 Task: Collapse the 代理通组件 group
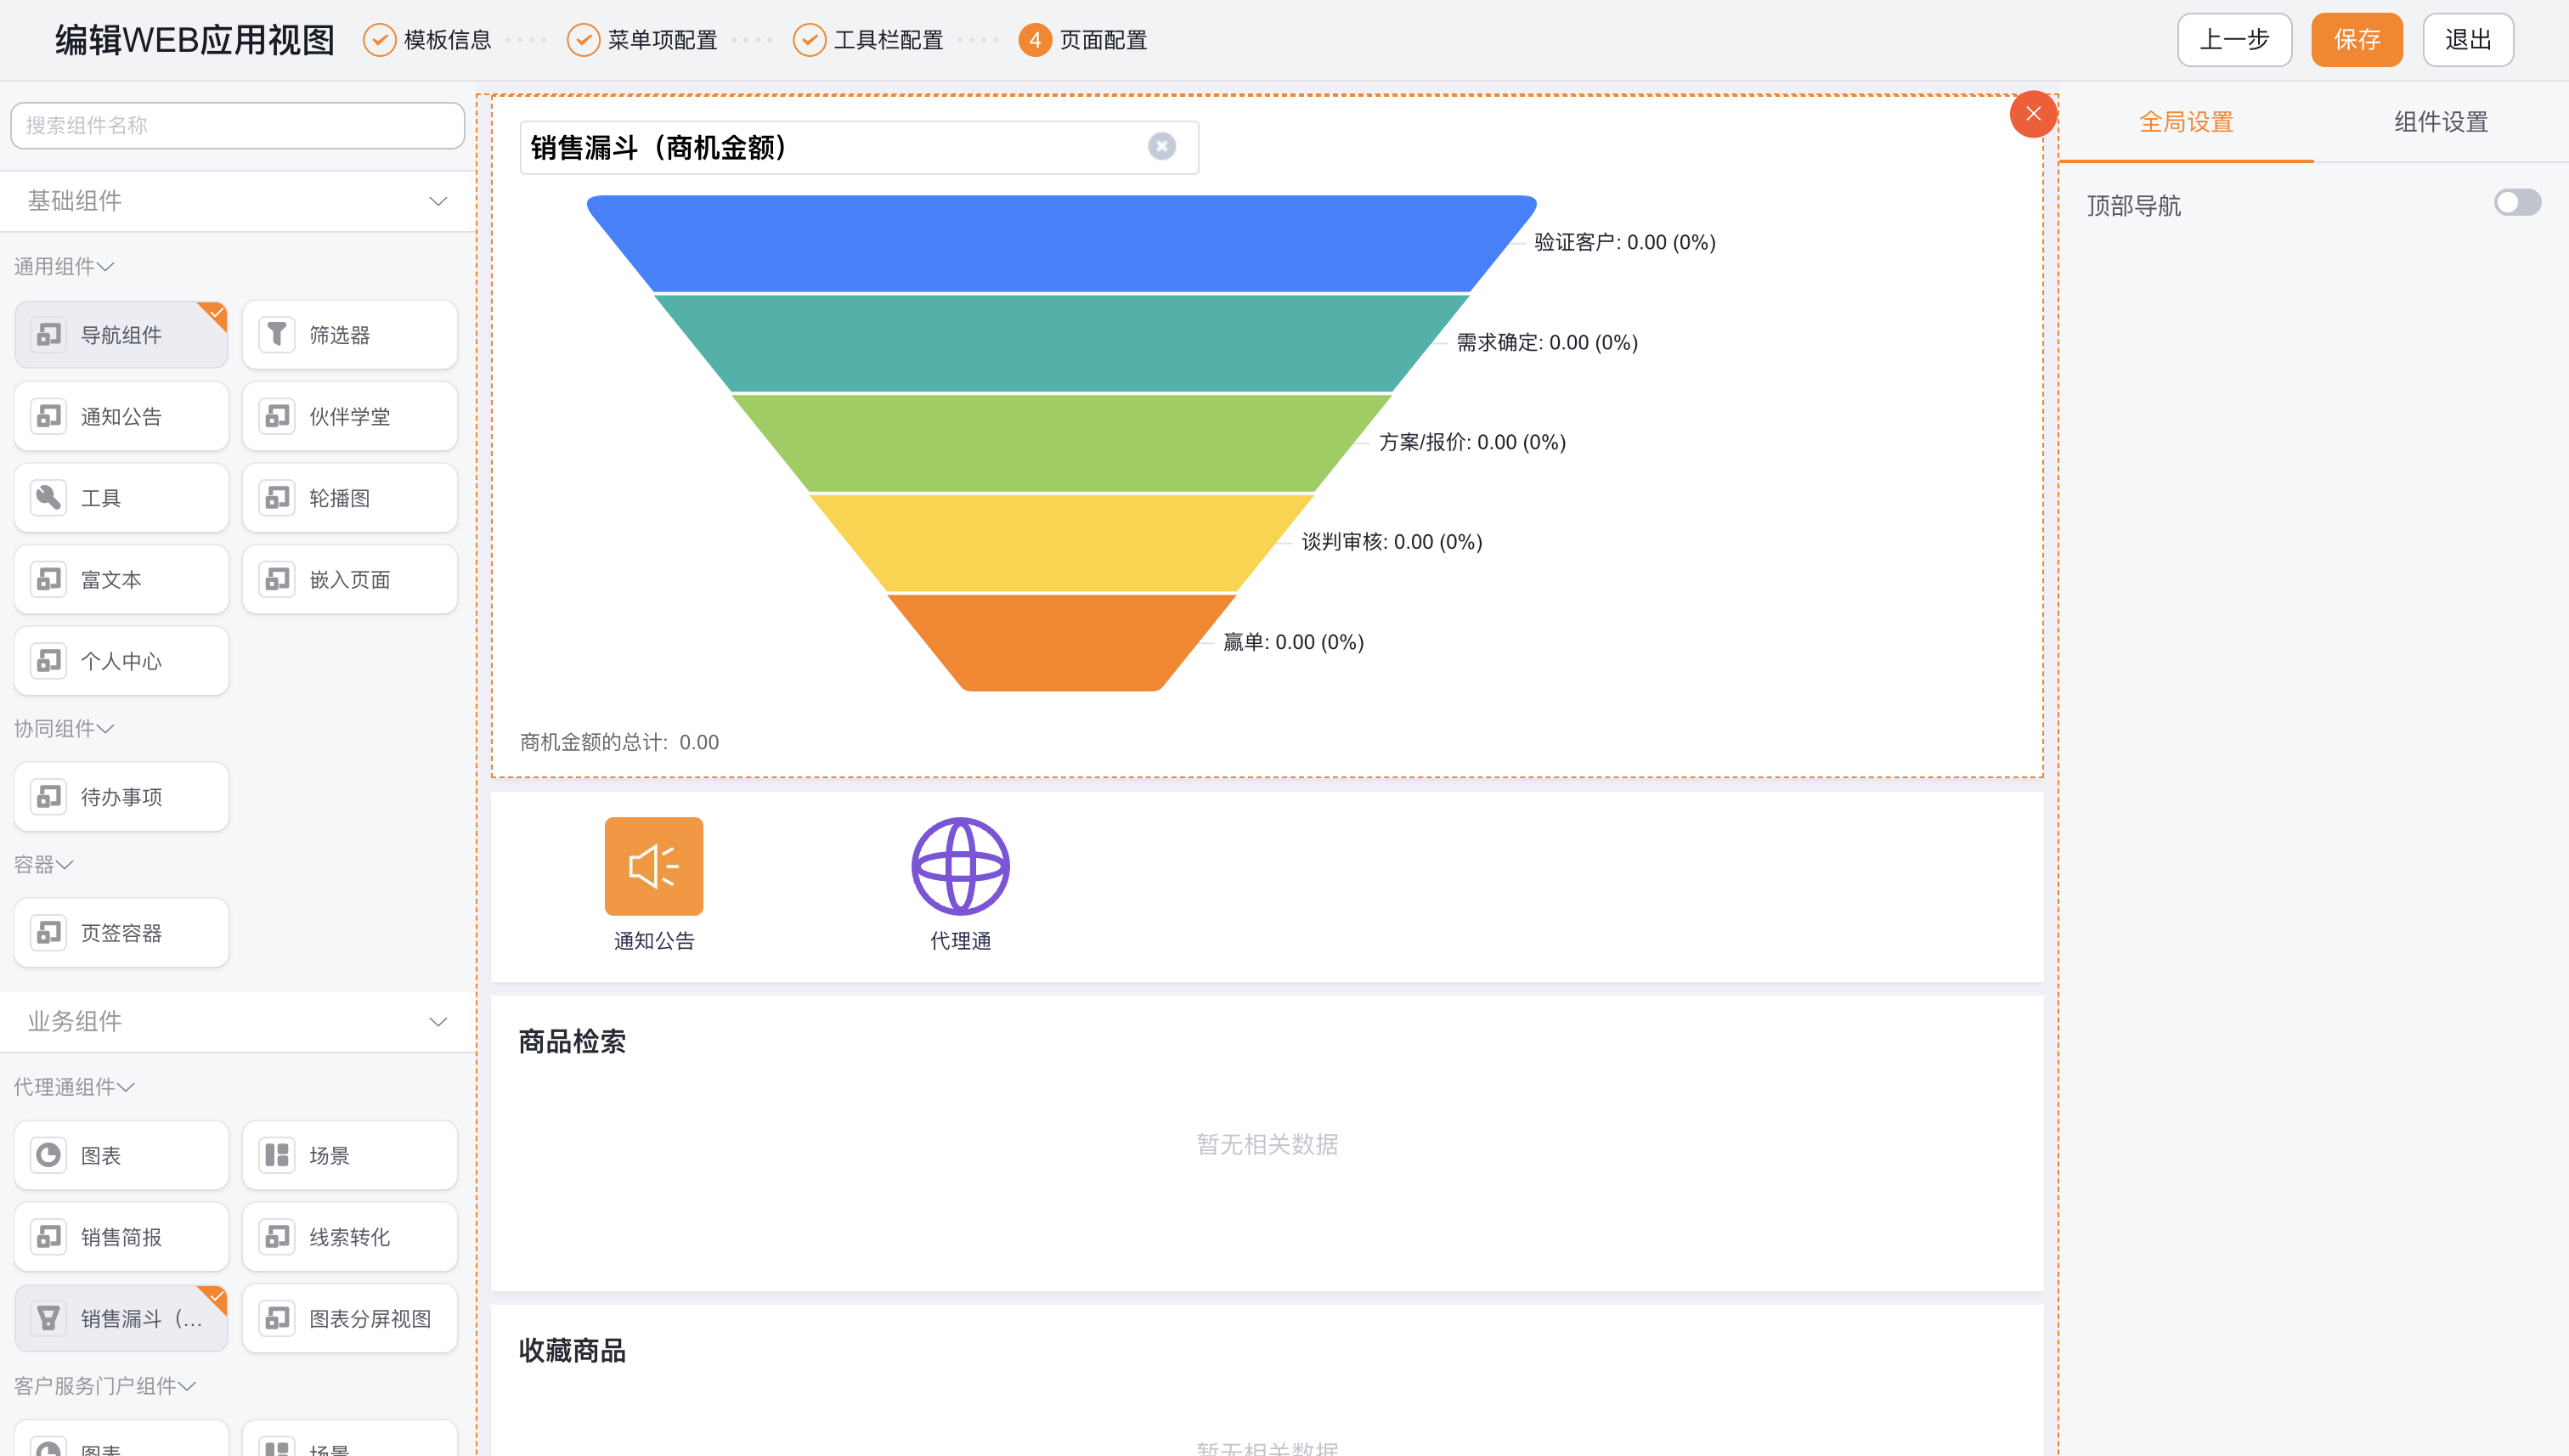click(125, 1087)
